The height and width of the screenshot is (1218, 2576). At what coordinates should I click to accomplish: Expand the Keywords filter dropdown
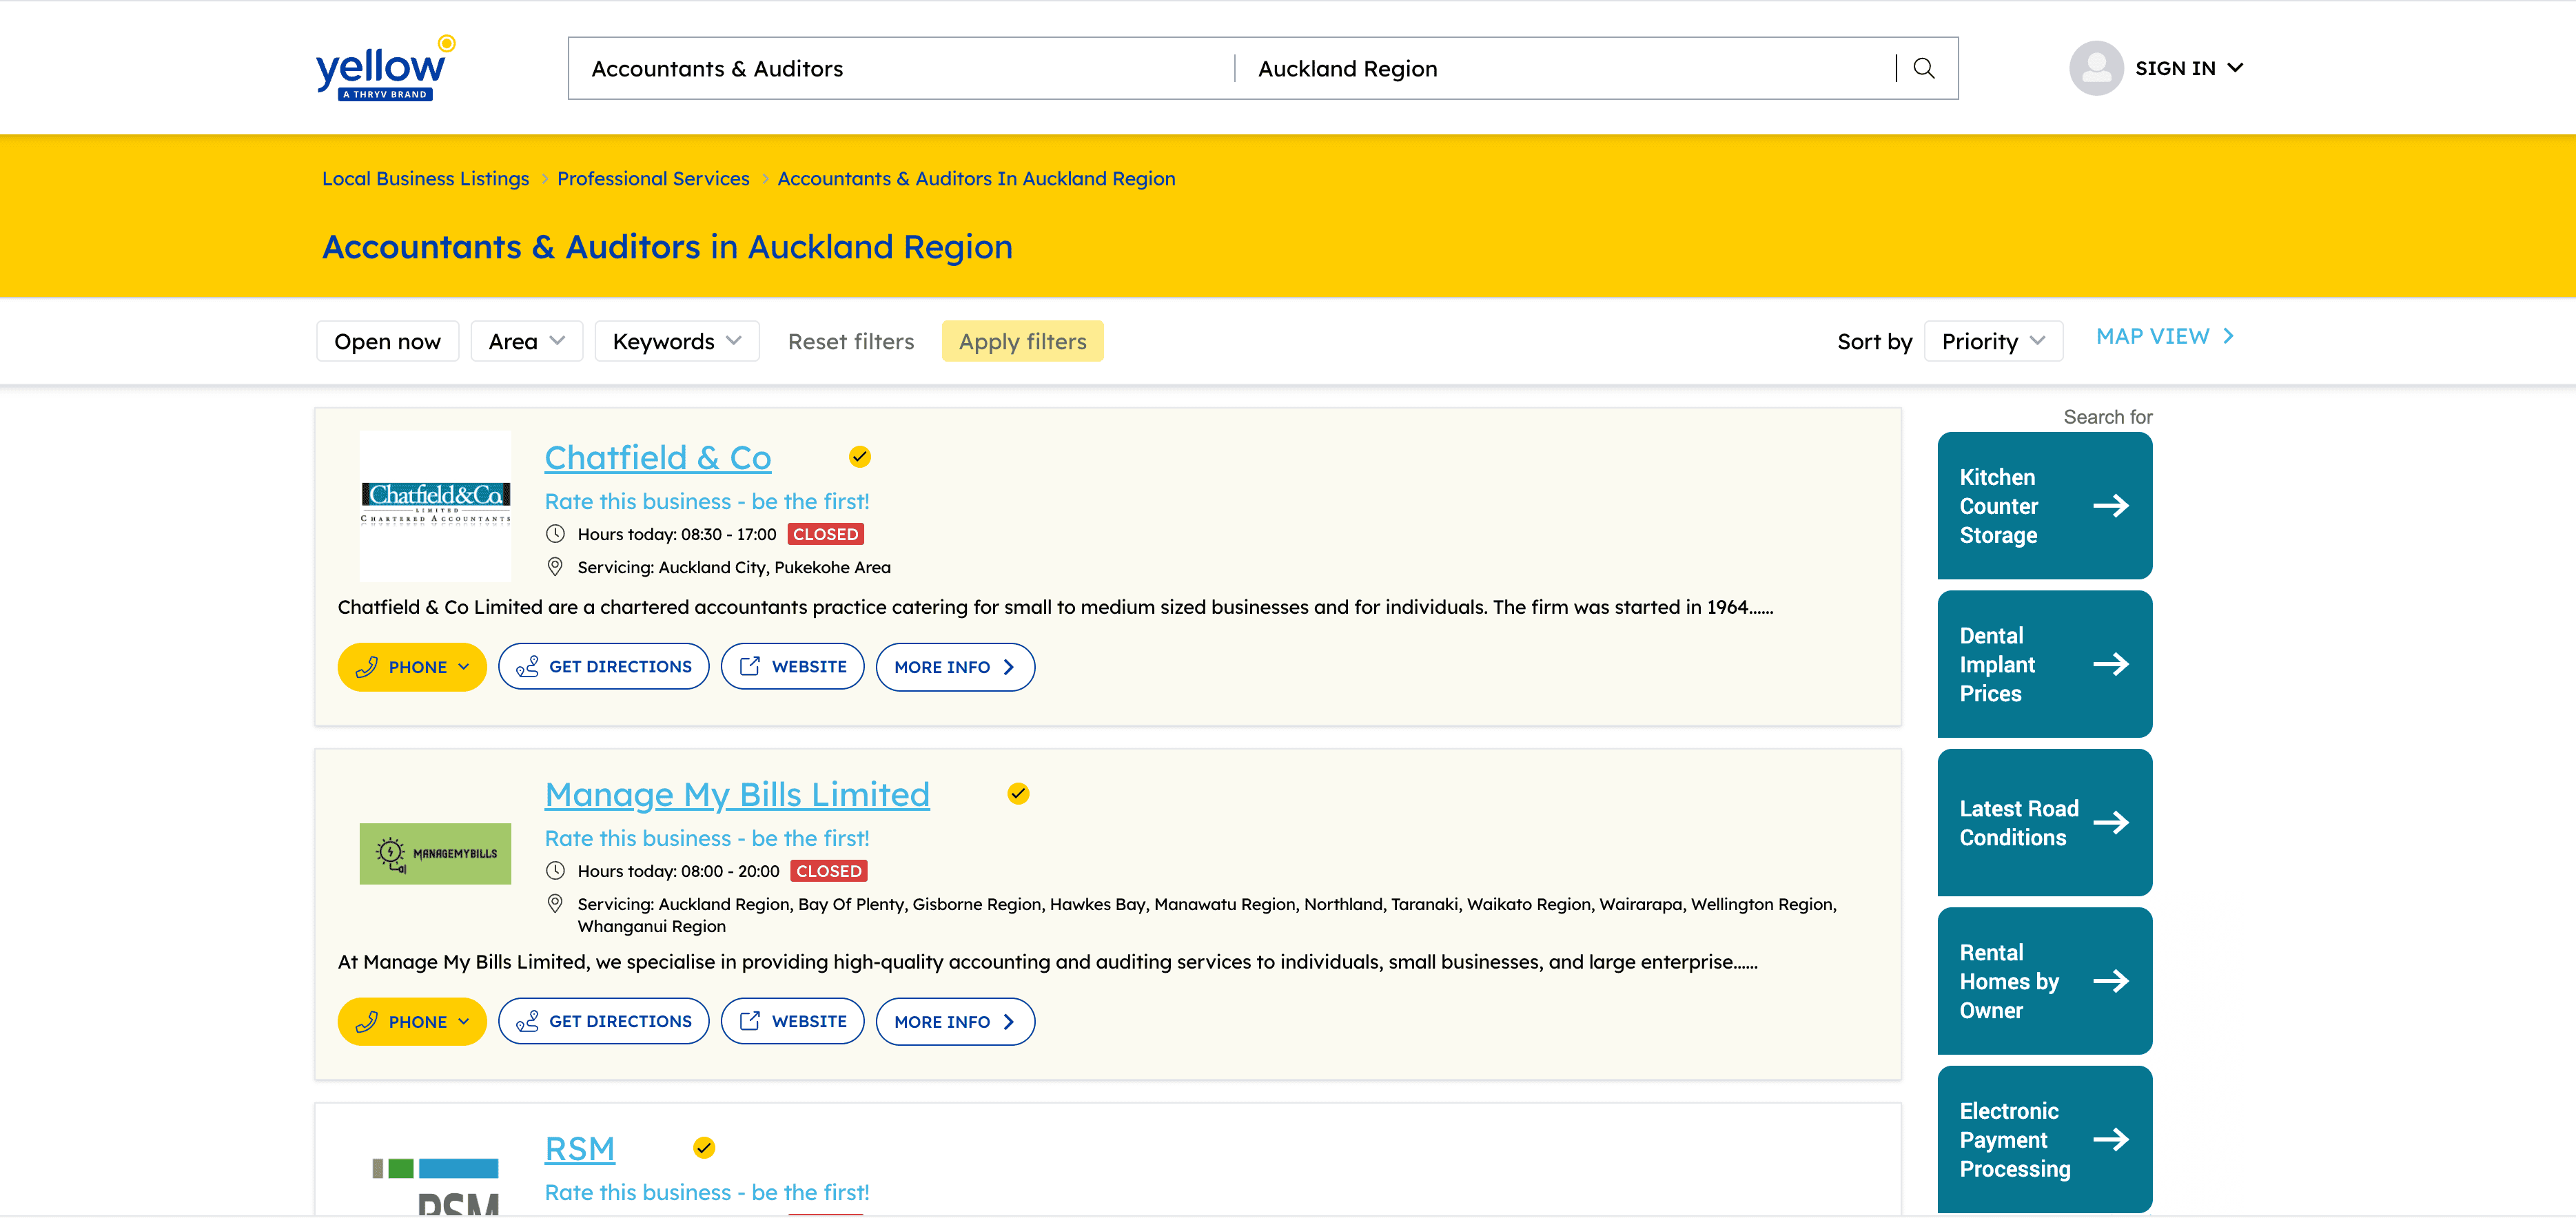click(677, 341)
